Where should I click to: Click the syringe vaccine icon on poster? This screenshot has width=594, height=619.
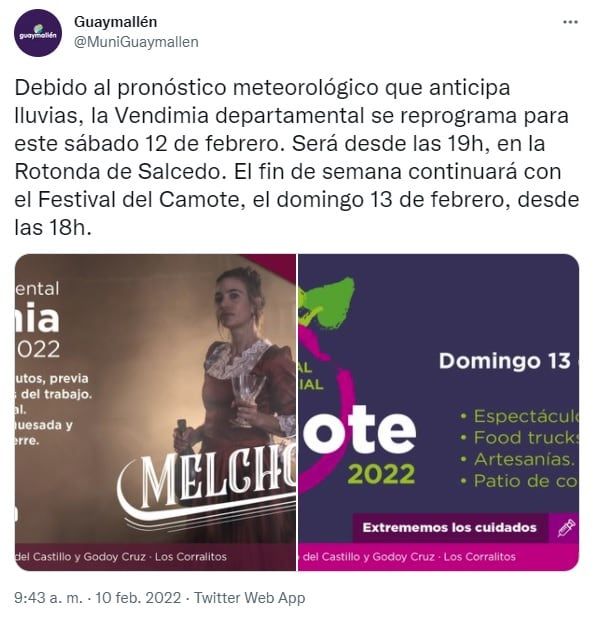coord(566,528)
